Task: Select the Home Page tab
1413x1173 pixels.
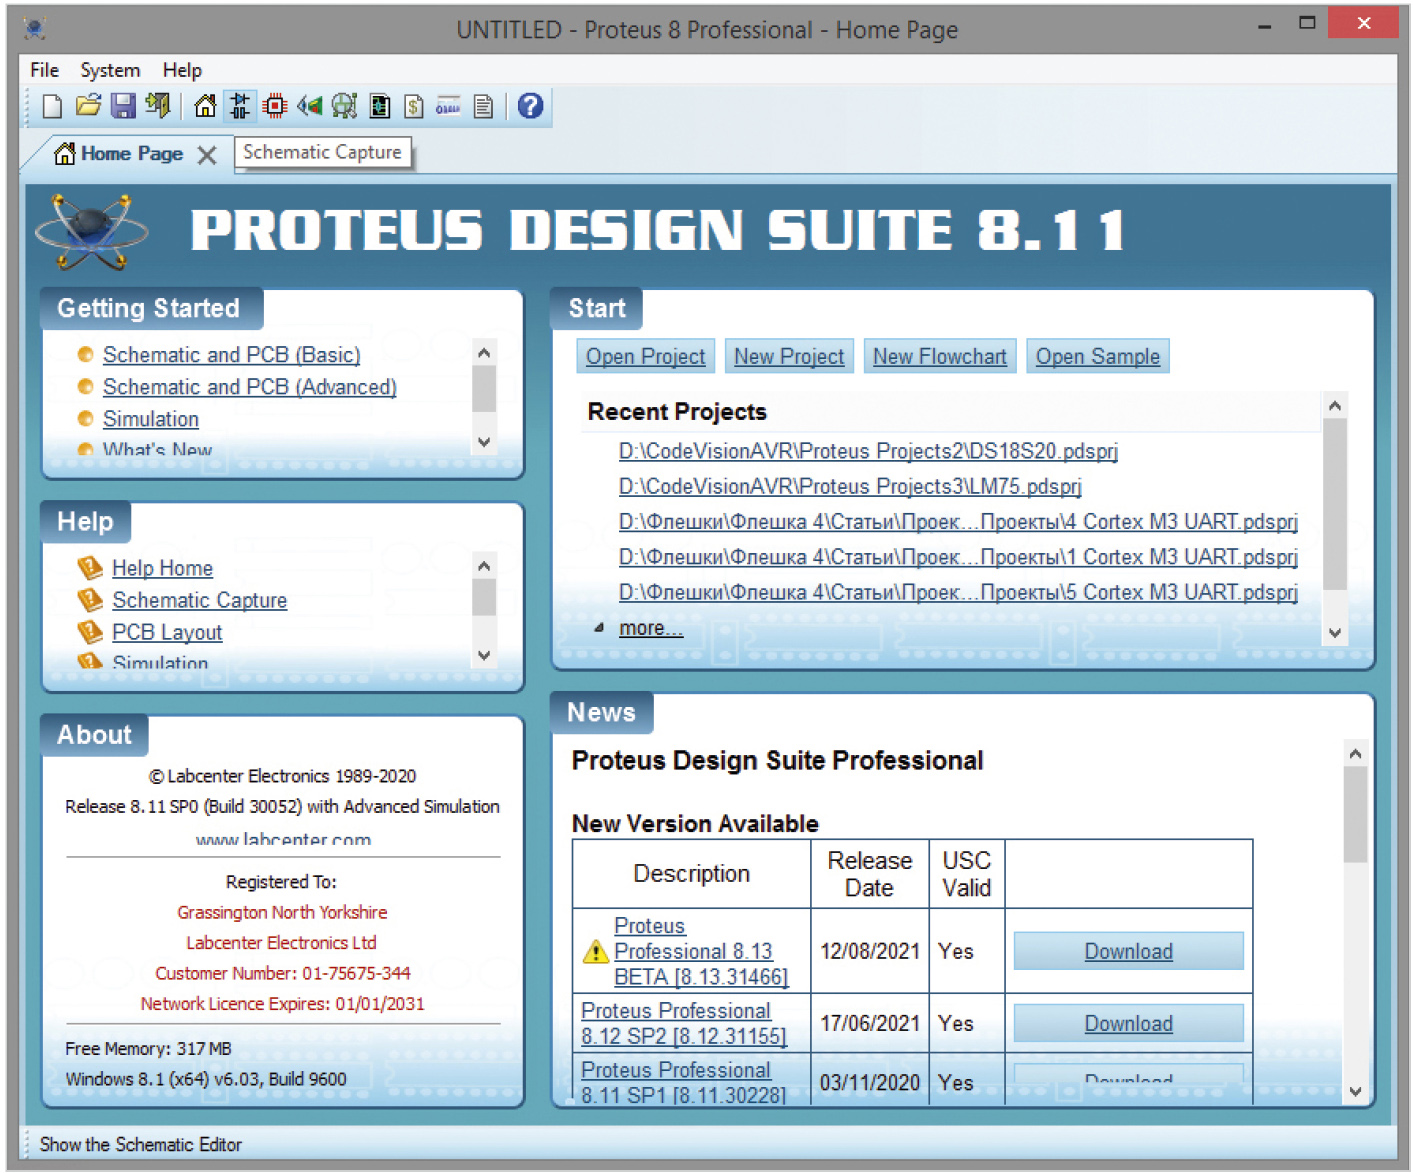Action: tap(132, 154)
